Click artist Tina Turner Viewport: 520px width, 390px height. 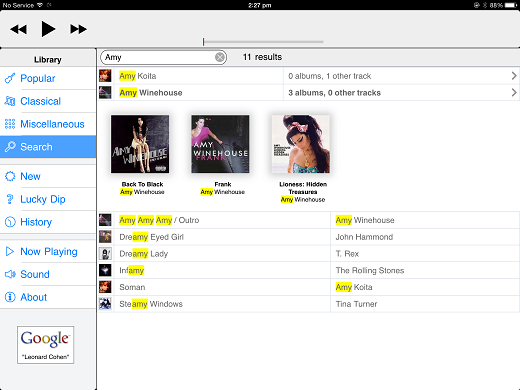pos(356,304)
